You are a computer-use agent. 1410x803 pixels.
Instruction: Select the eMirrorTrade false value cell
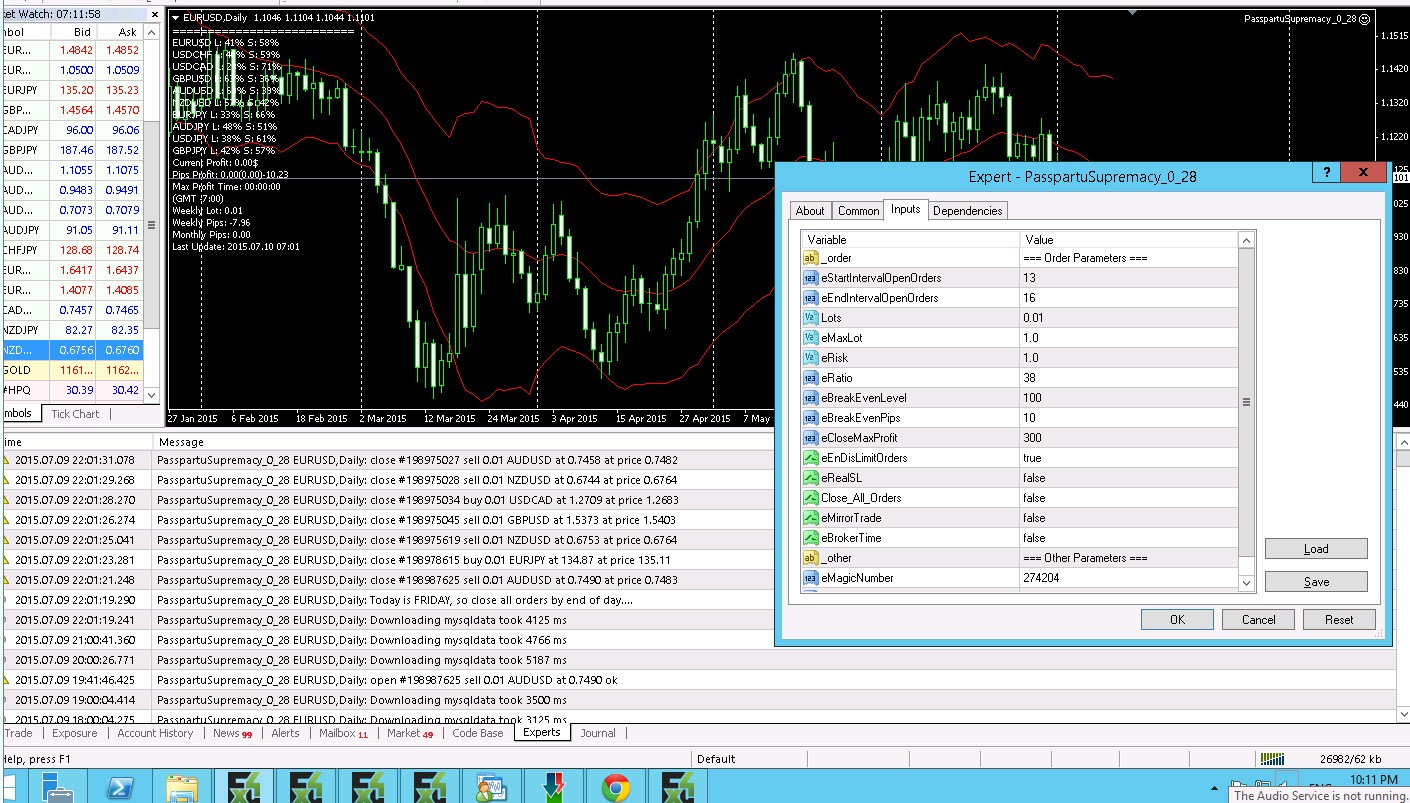click(1128, 518)
